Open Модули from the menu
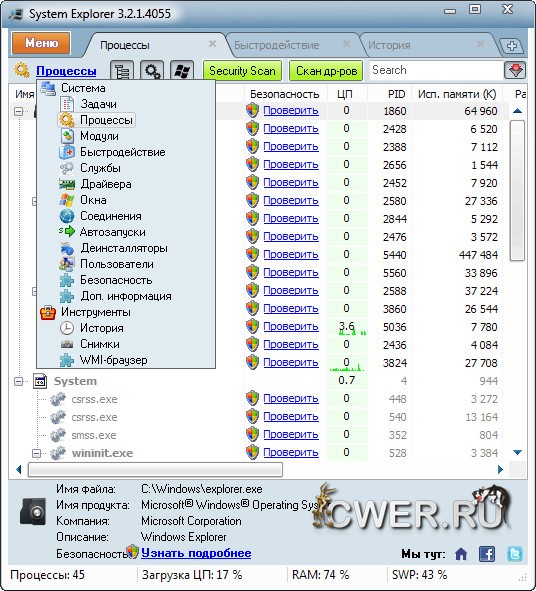This screenshot has width=536, height=591. (x=99, y=136)
